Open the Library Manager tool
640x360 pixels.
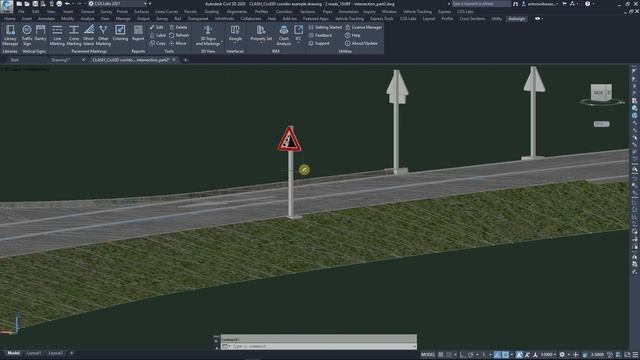[x=10, y=35]
